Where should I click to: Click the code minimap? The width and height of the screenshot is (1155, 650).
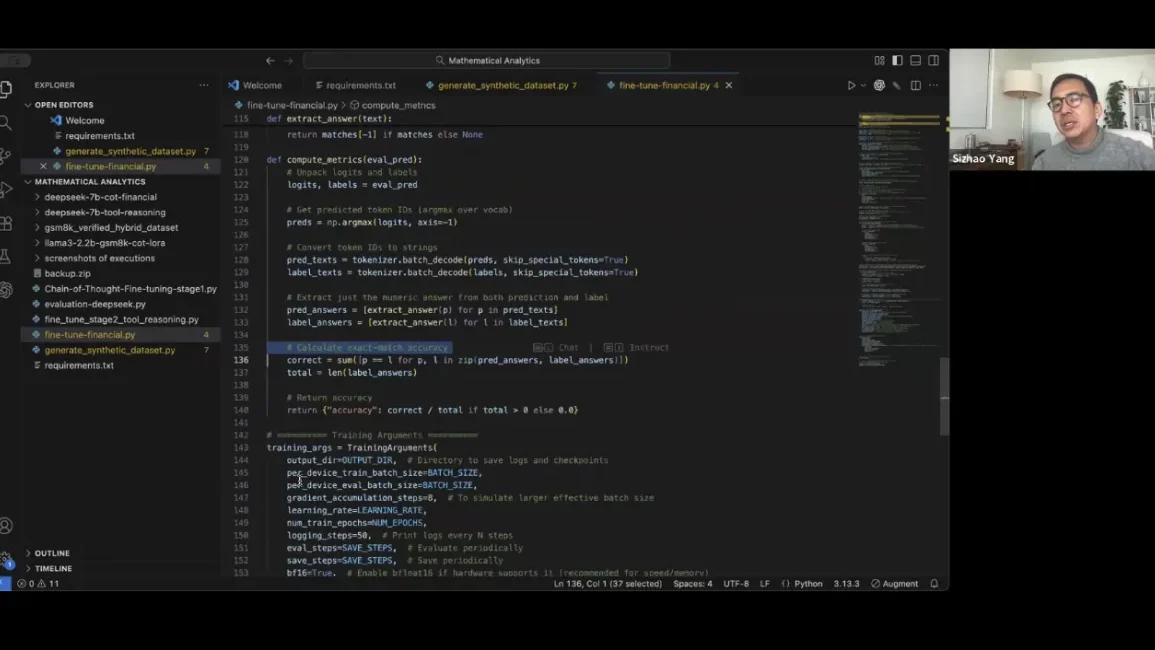[898, 240]
